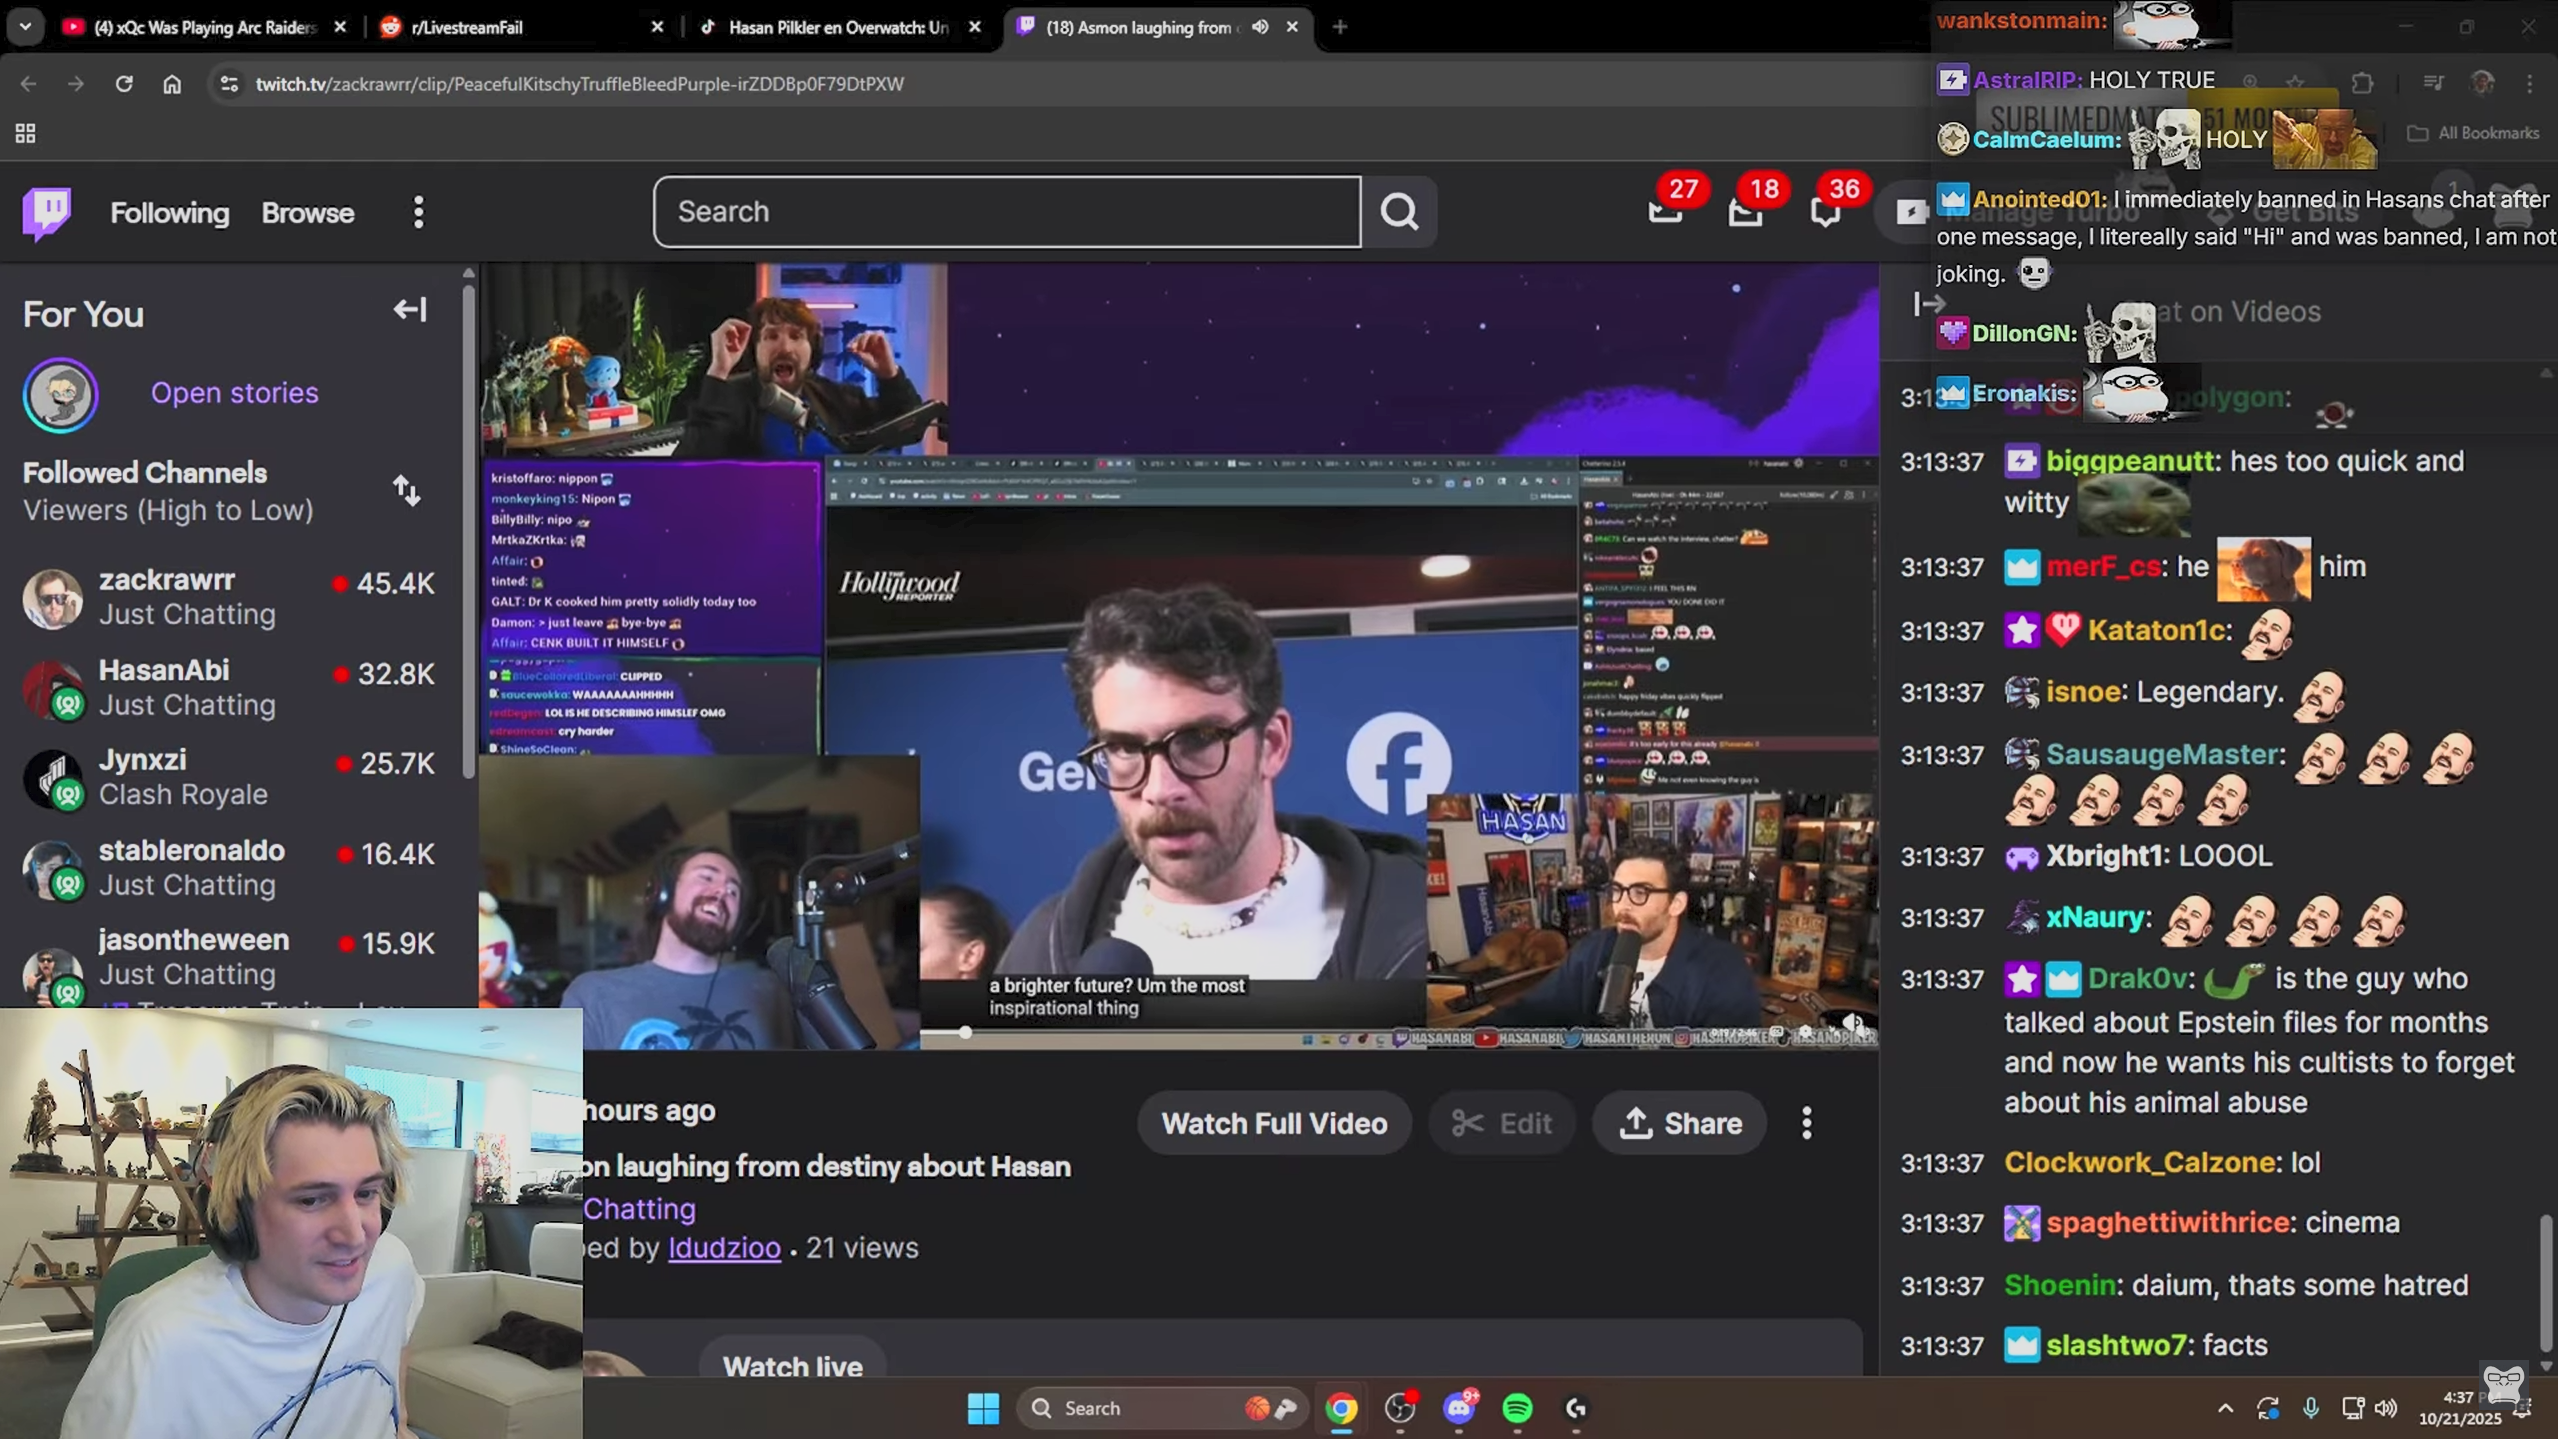The height and width of the screenshot is (1439, 2558).
Task: Click the Twitch home logo
Action: (47, 212)
